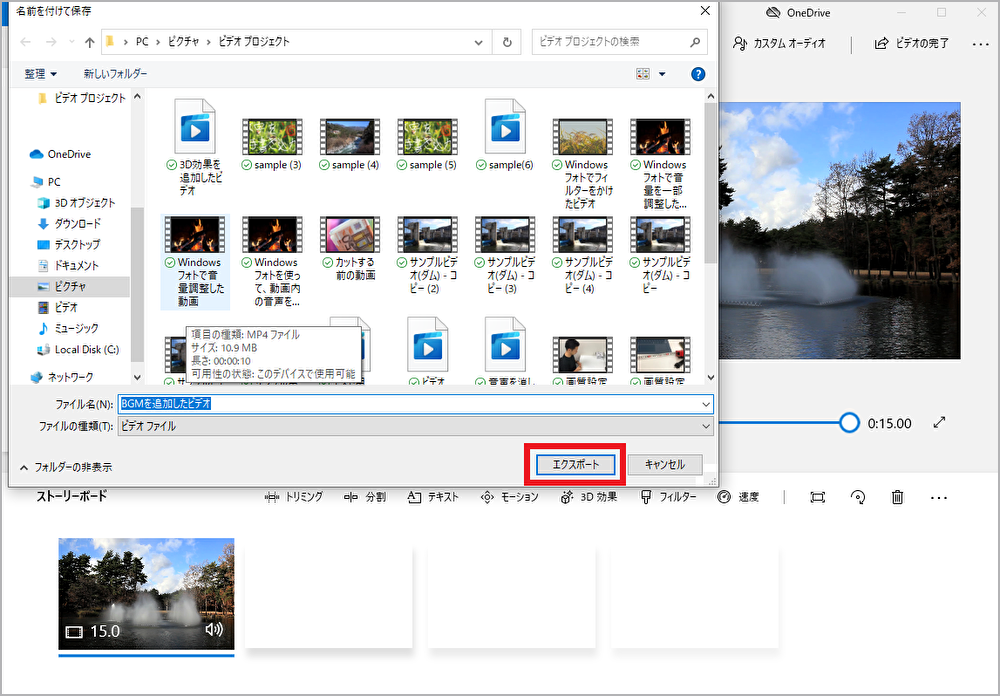Viewport: 1000px width, 696px height.
Task: Expand the video preview to fullscreen
Action: tap(939, 423)
